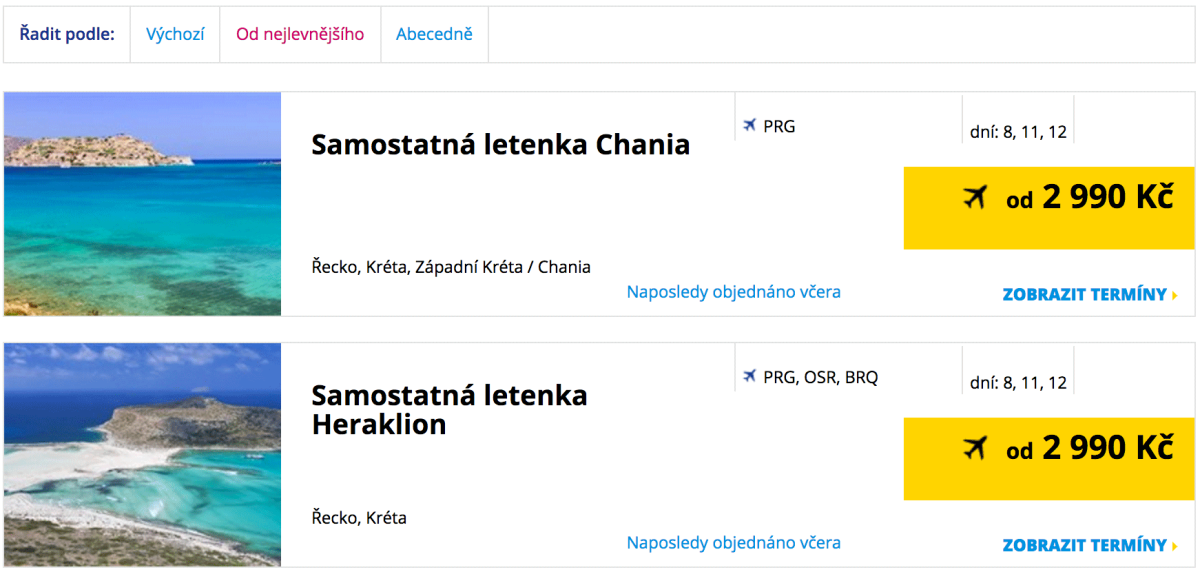Click the Řecko, Kréta, Západní Kréta / Chania text
The image size is (1200, 572).
click(x=451, y=267)
